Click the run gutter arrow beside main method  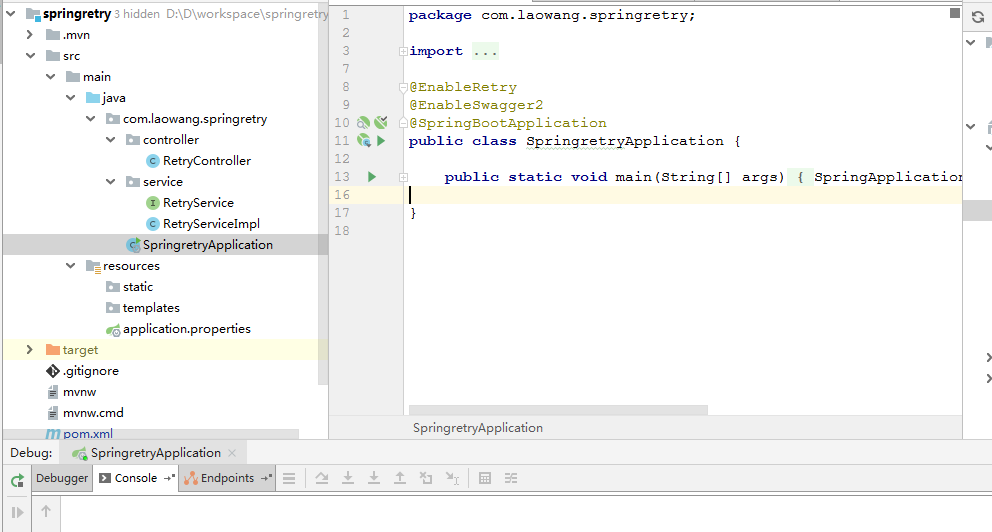[x=372, y=177]
